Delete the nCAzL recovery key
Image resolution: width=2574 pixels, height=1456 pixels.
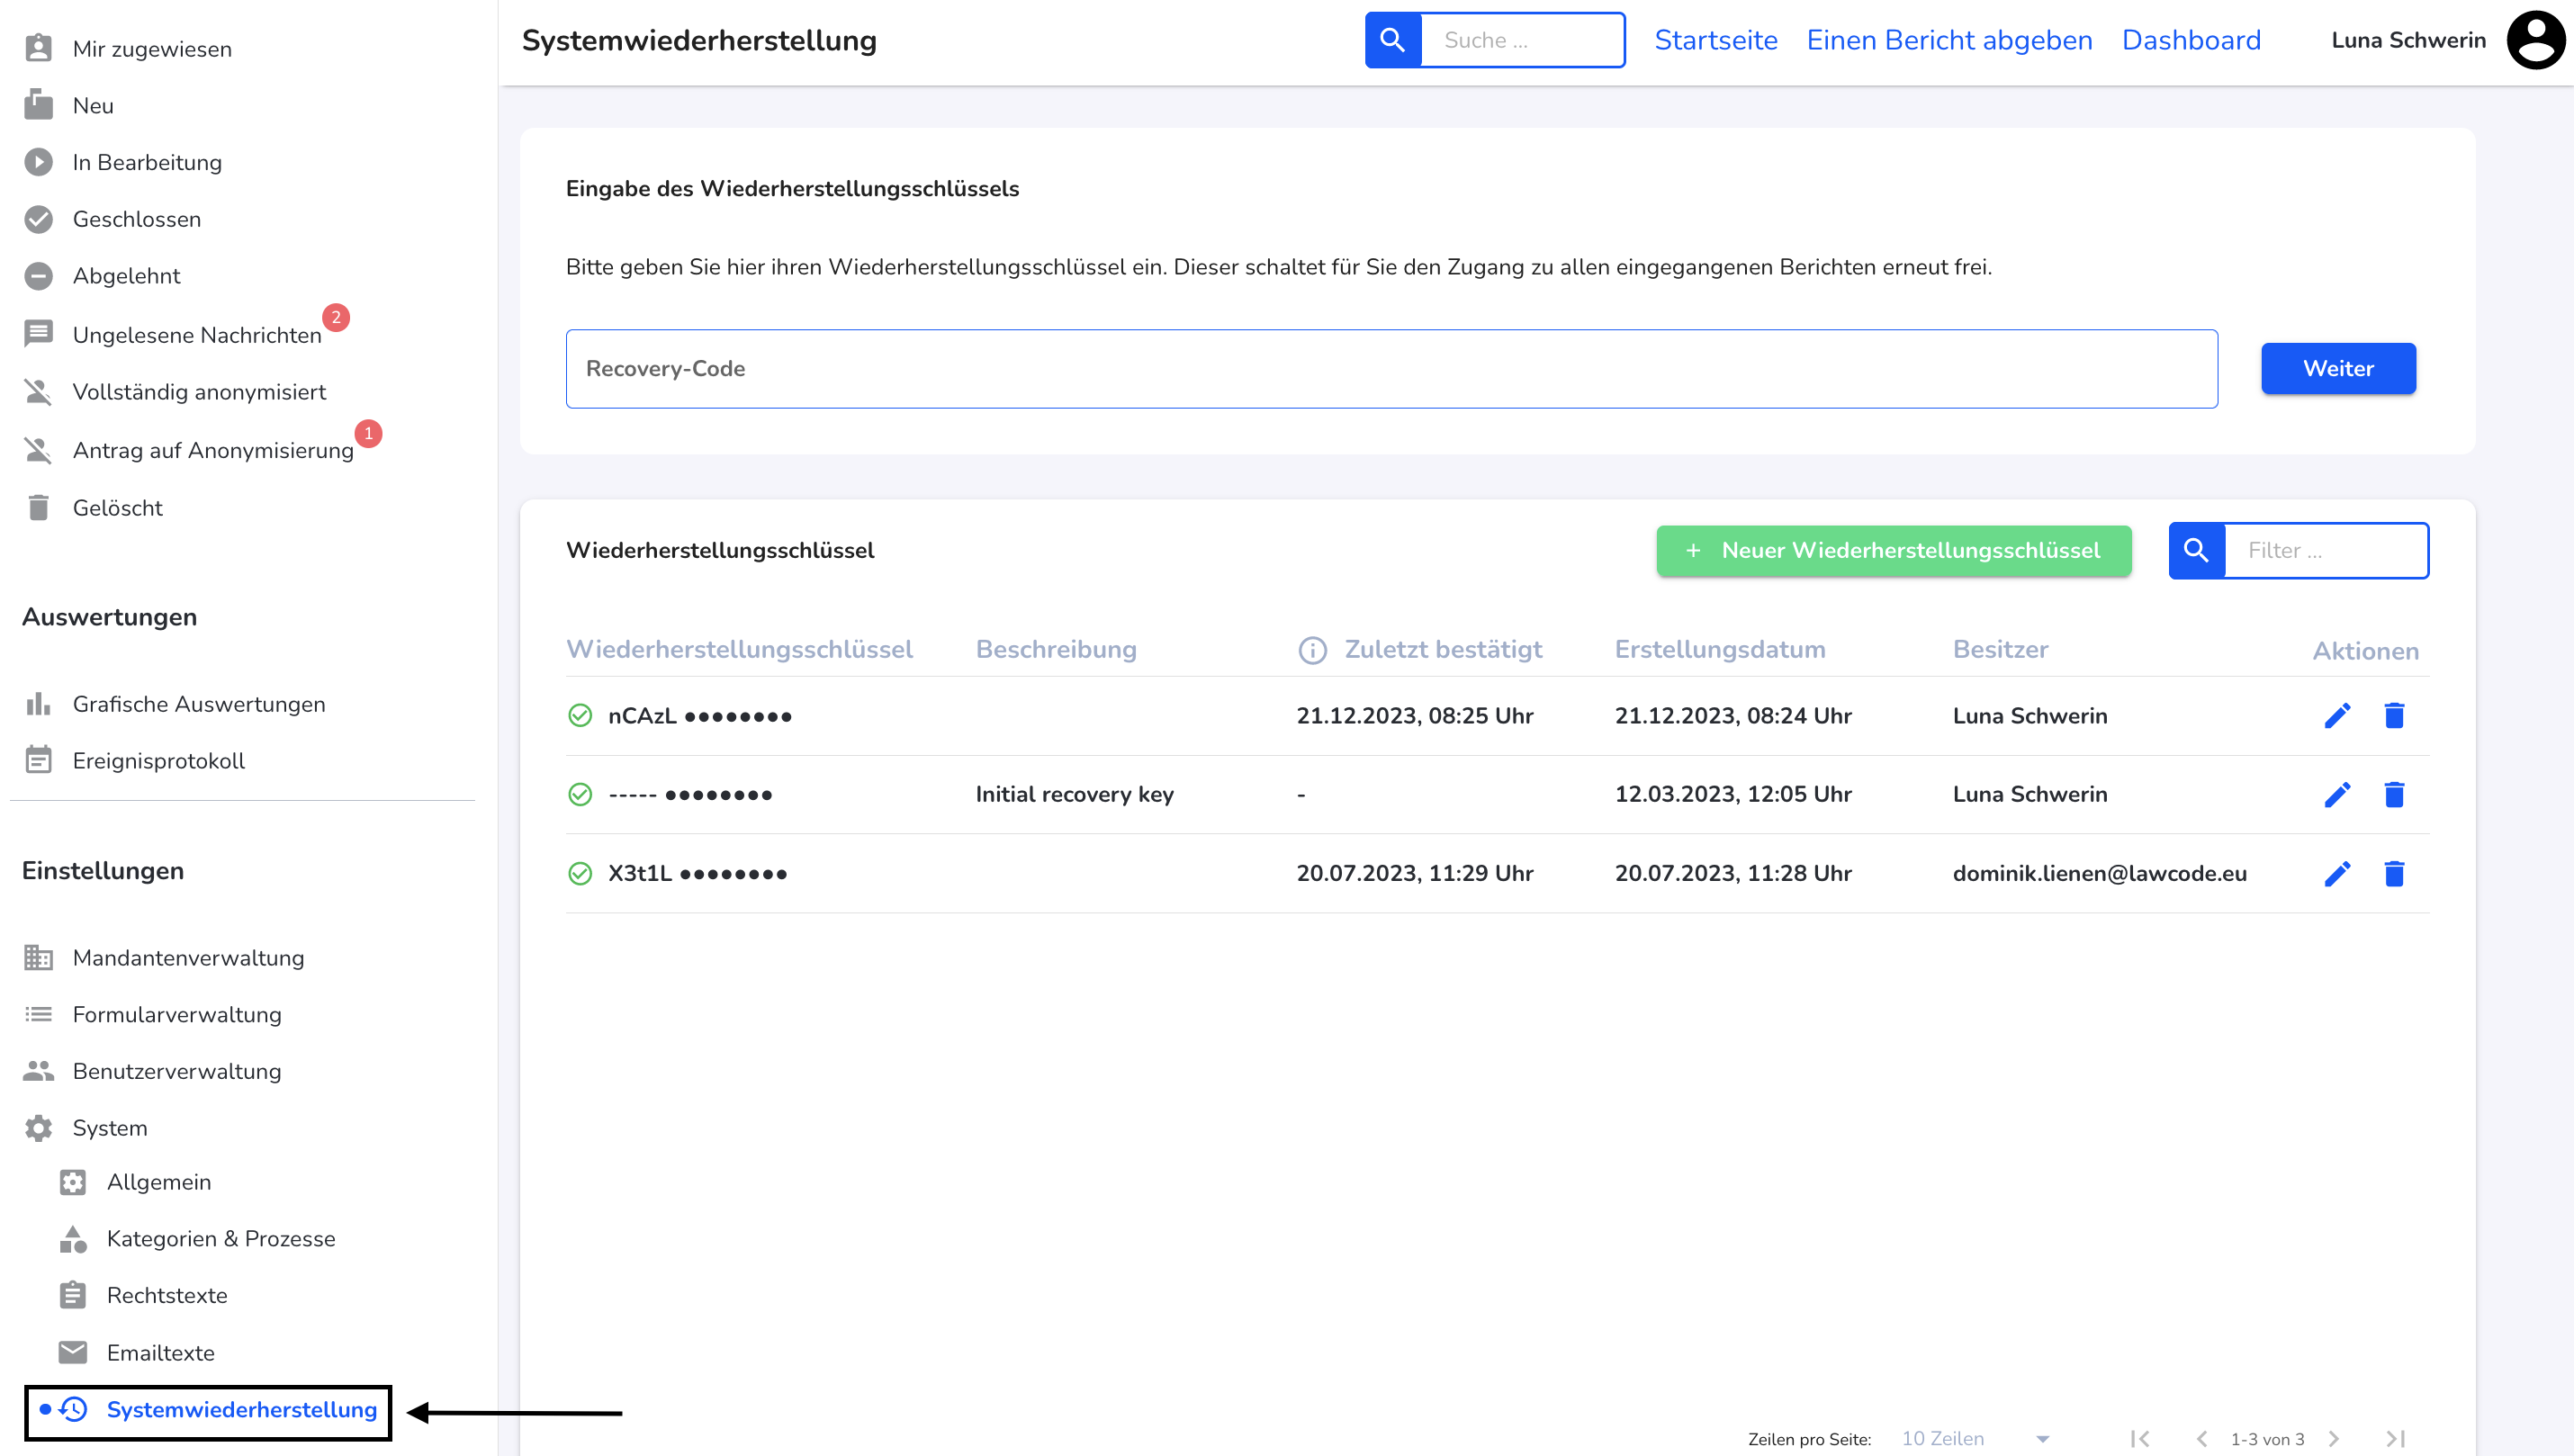point(2394,716)
